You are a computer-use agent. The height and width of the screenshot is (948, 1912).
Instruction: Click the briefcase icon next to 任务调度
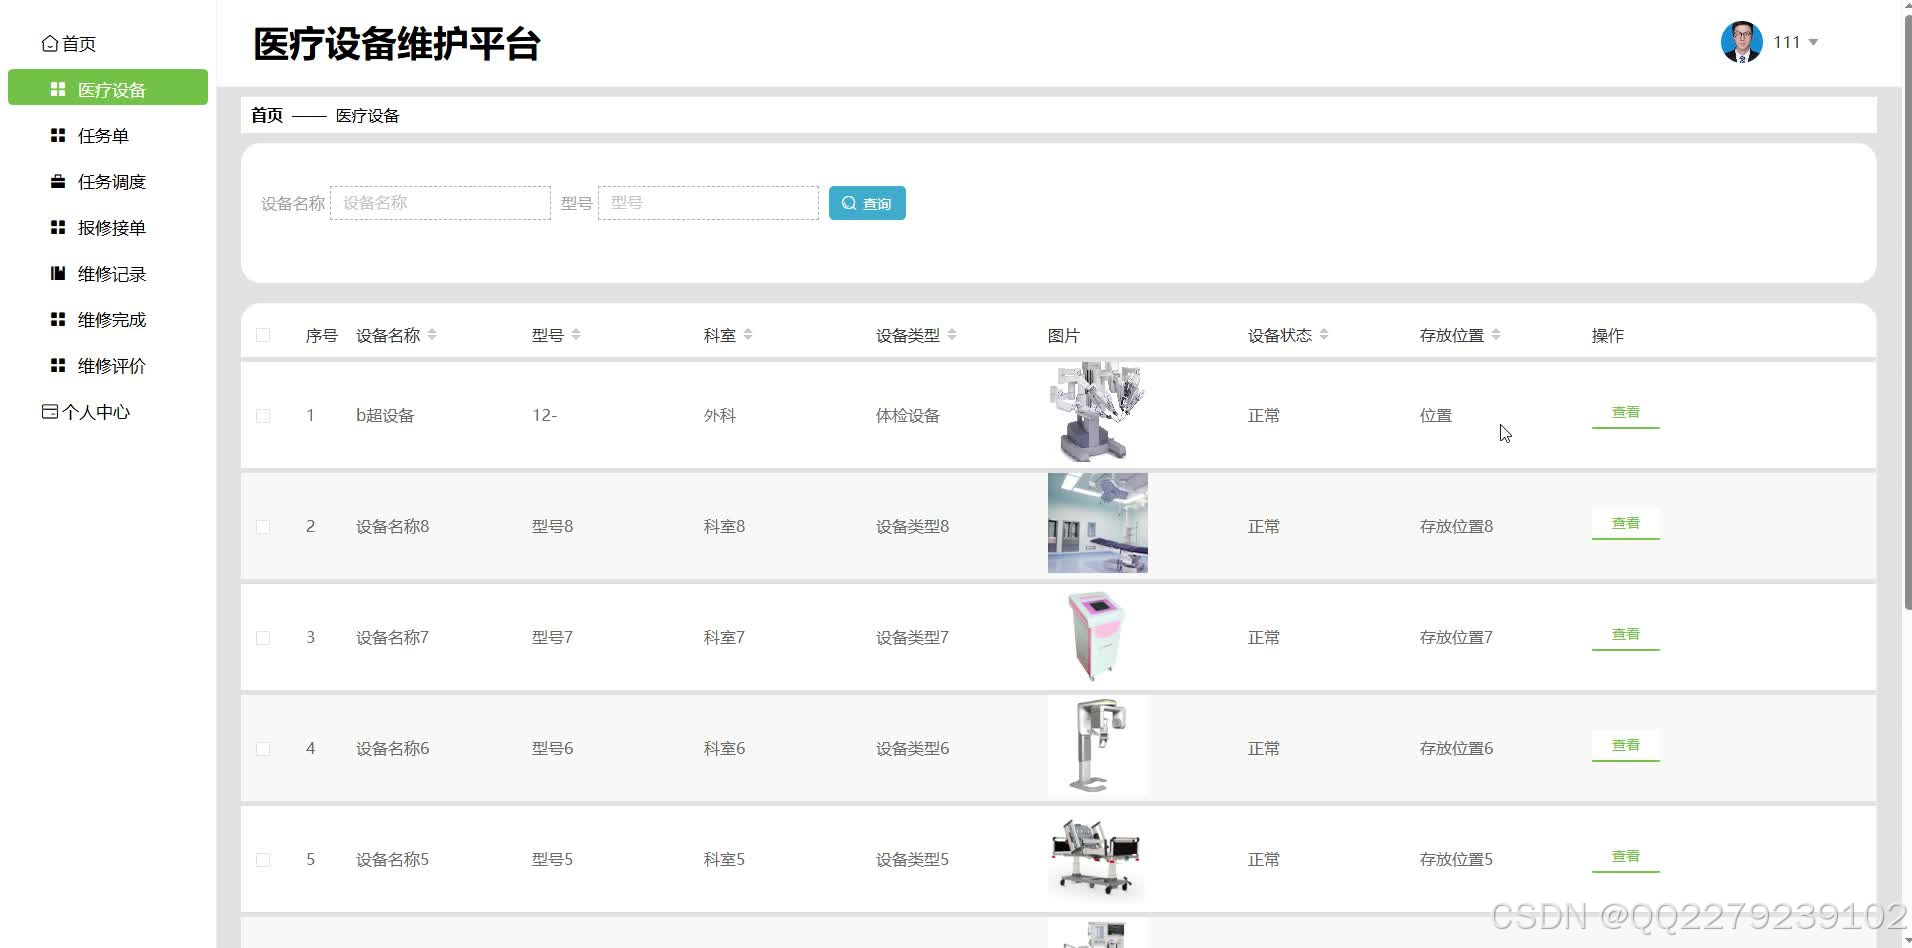click(x=58, y=181)
